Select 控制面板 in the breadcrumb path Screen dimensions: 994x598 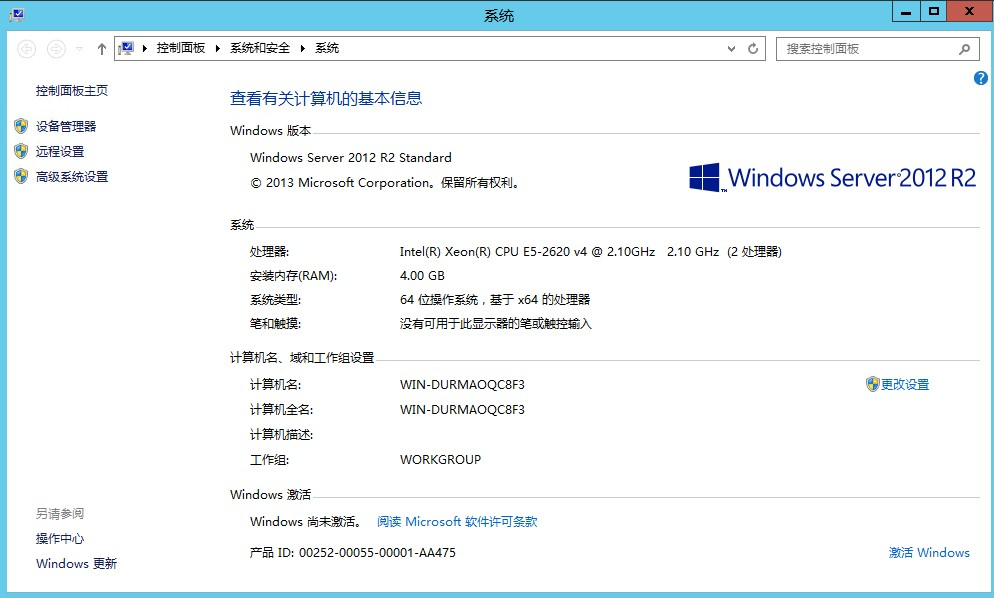181,48
